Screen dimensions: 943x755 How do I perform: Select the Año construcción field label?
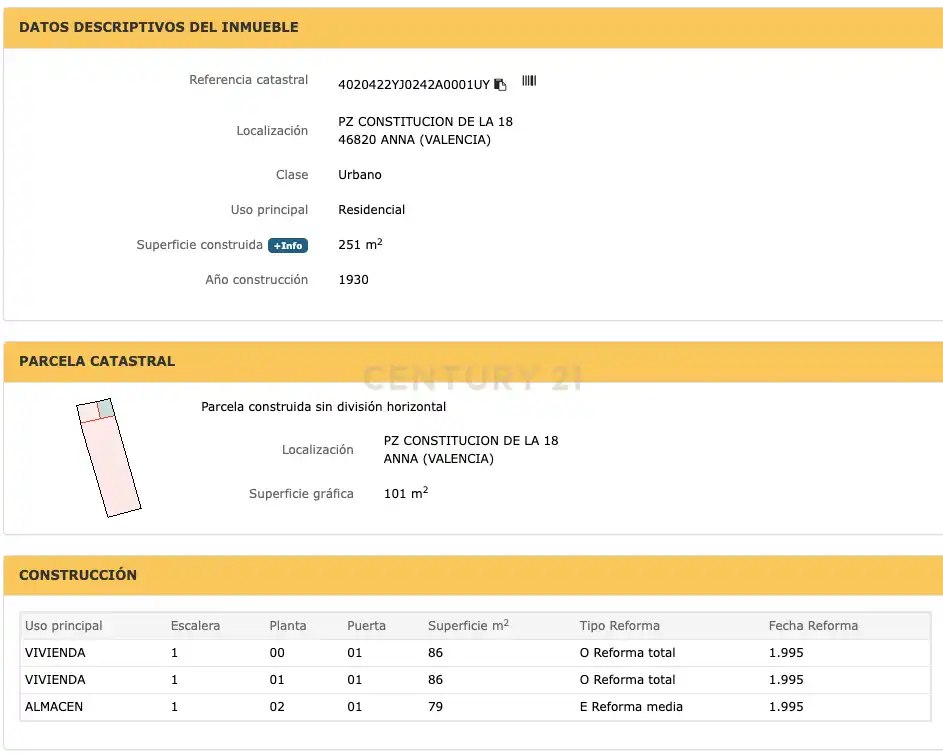click(x=256, y=280)
